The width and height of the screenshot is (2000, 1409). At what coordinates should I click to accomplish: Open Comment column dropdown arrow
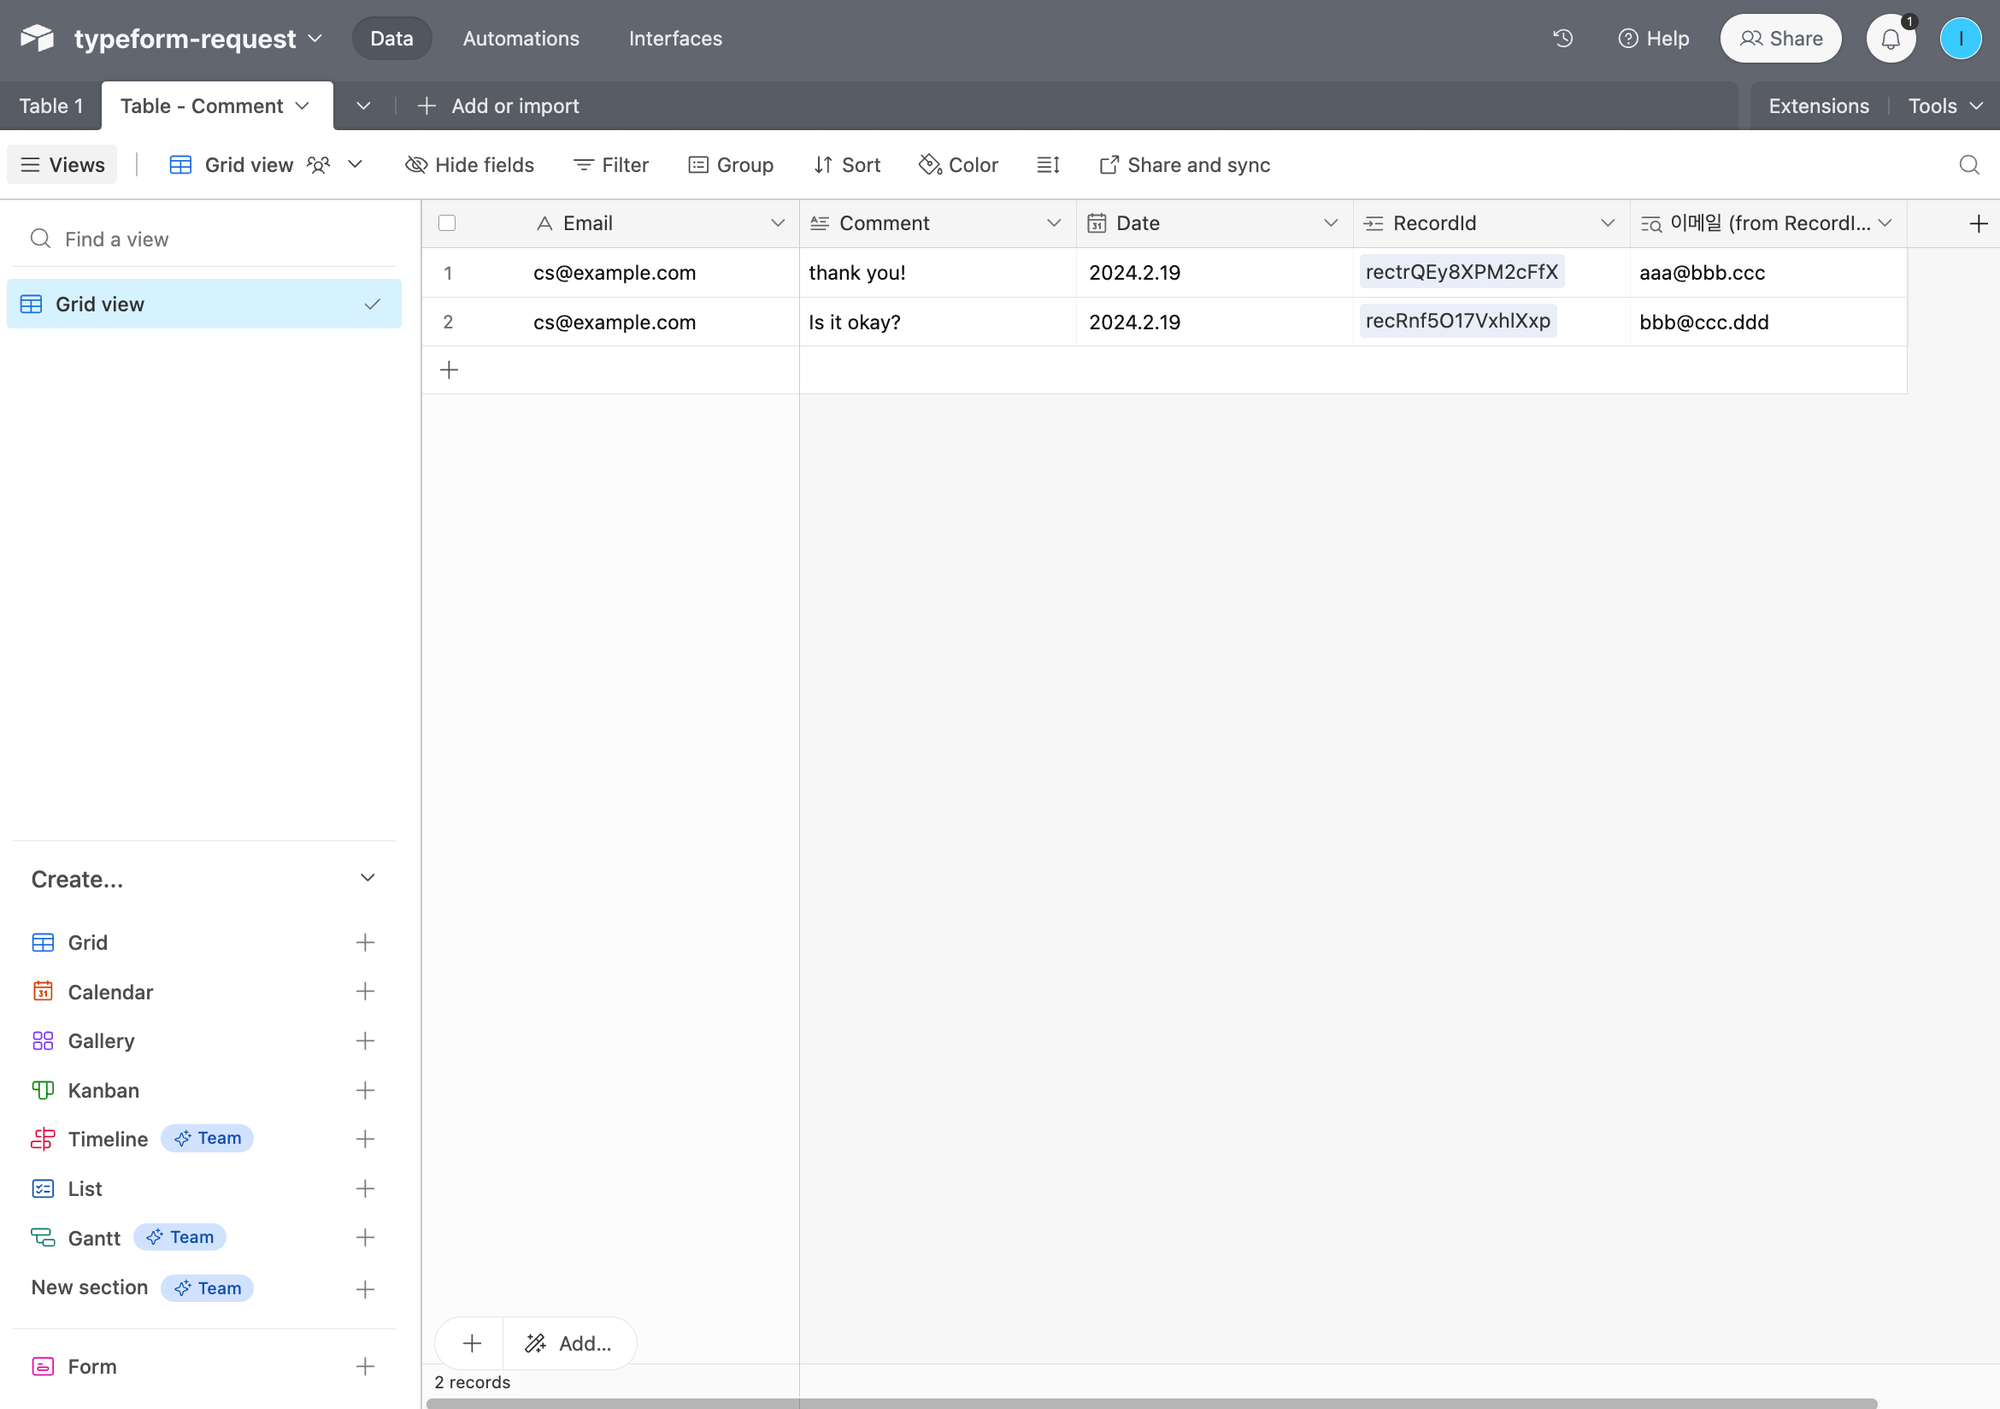click(x=1054, y=223)
